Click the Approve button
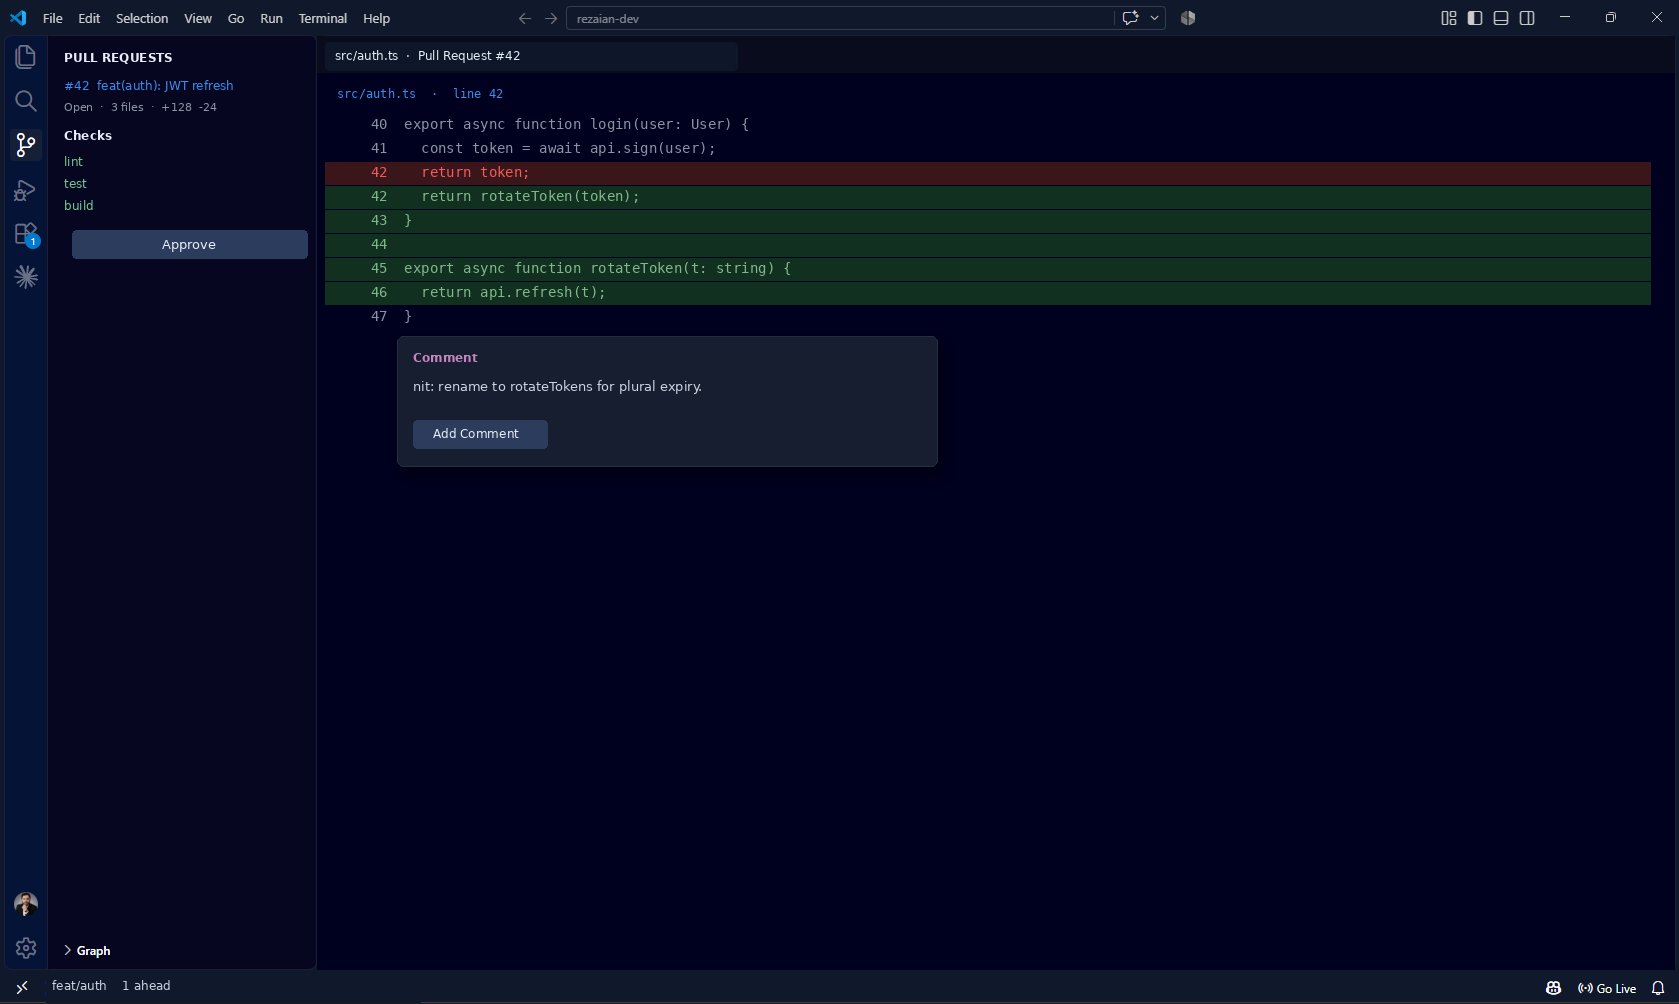Viewport: 1679px width, 1004px height. point(190,245)
